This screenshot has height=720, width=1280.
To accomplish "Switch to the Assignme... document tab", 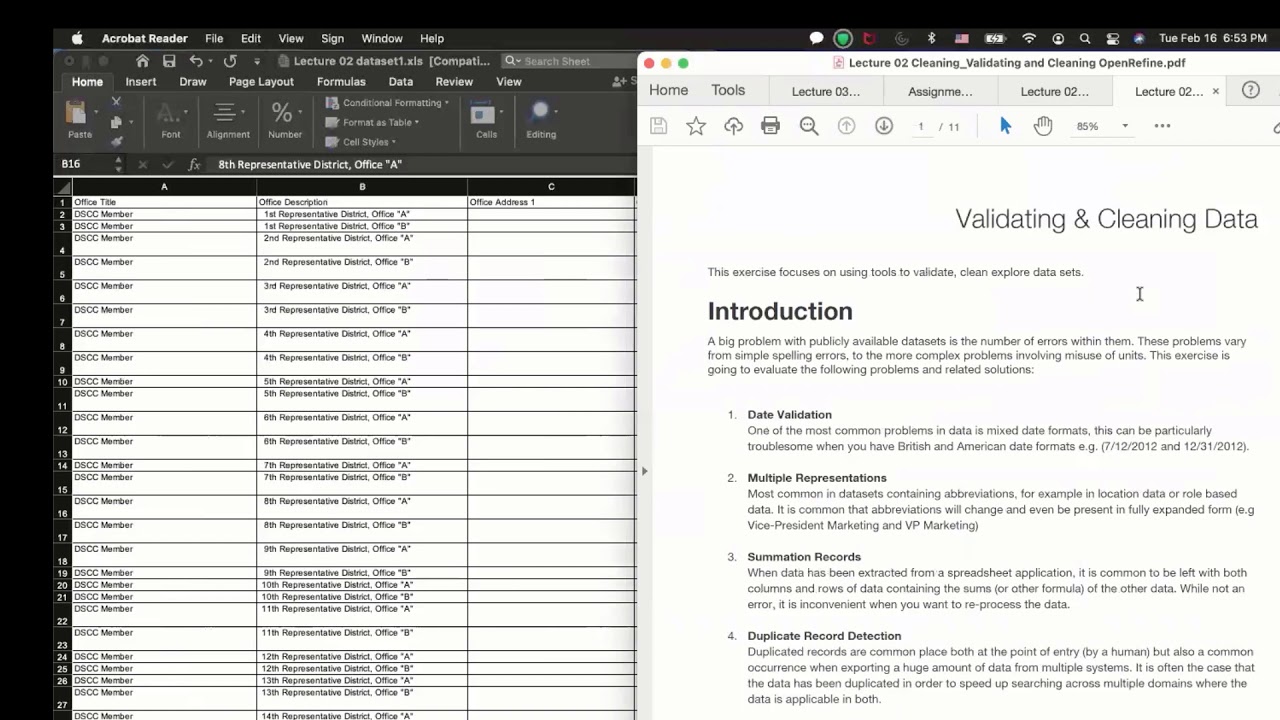I will click(x=940, y=91).
